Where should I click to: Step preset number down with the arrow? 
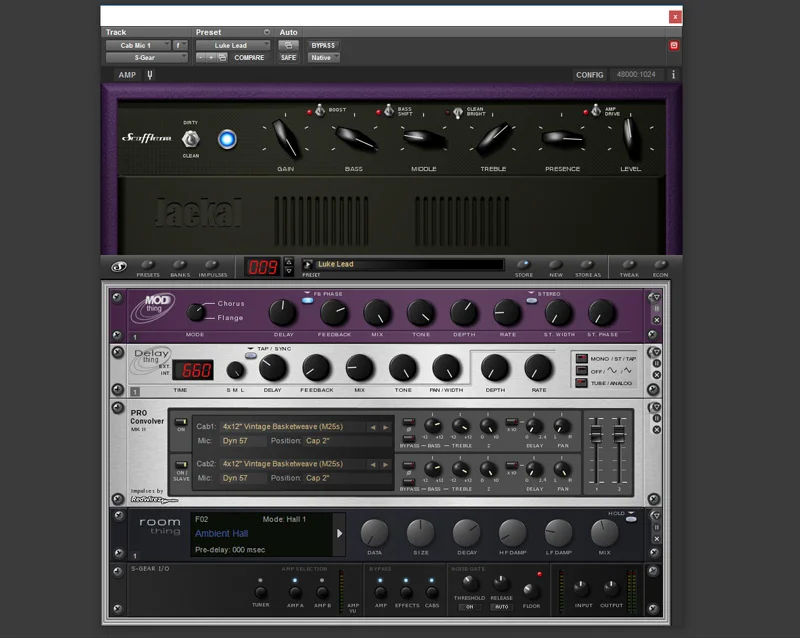[289, 271]
